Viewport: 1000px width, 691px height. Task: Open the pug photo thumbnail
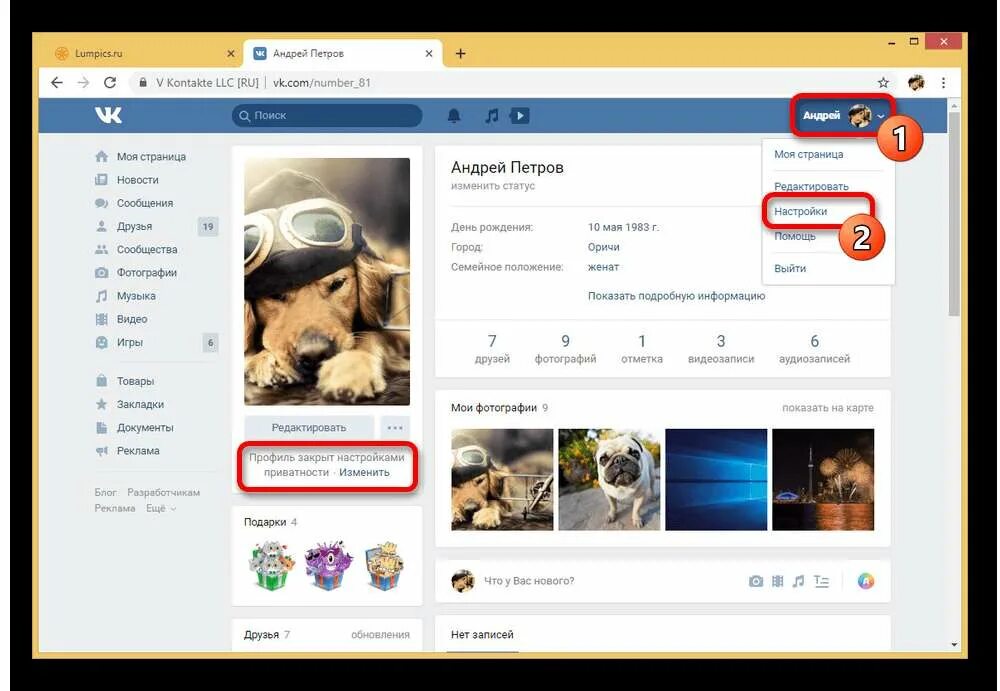tap(609, 479)
